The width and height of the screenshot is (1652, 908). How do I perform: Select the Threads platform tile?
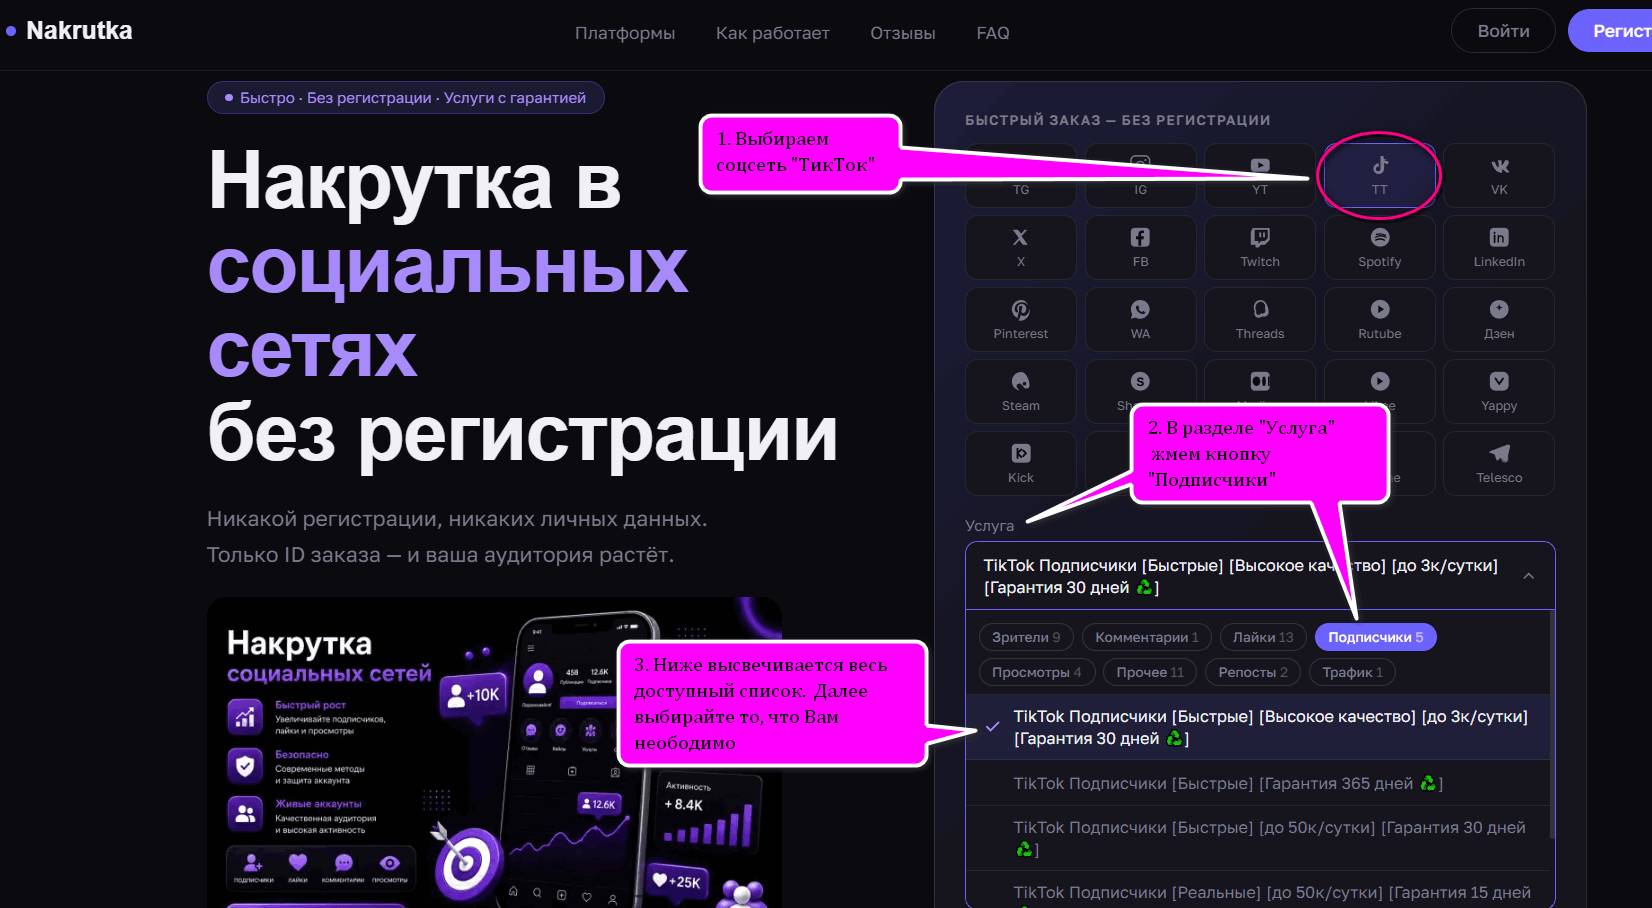pos(1260,319)
